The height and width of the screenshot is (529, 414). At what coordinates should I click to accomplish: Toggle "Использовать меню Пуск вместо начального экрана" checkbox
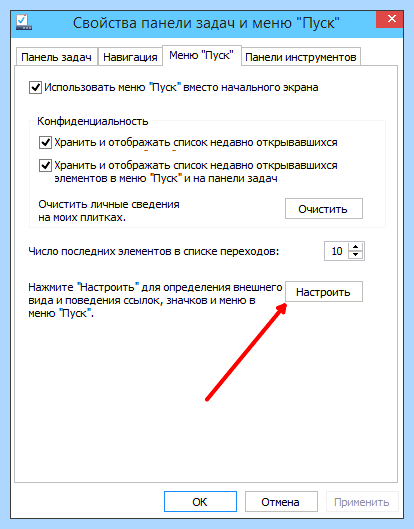click(x=35, y=87)
